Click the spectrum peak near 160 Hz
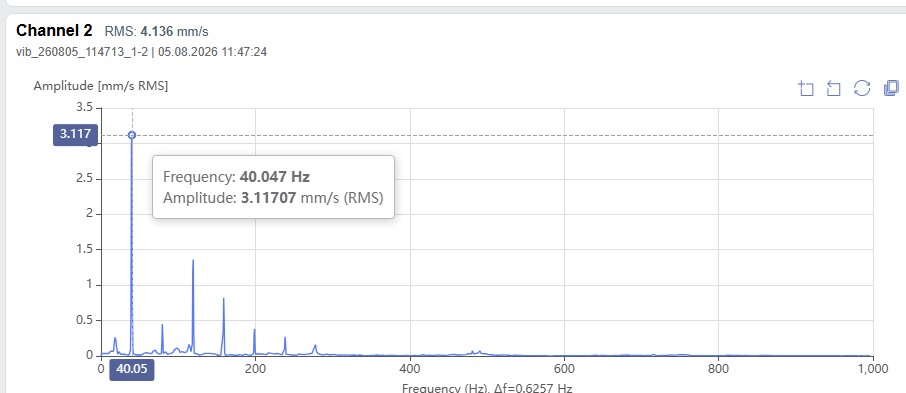The image size is (906, 393). point(224,299)
